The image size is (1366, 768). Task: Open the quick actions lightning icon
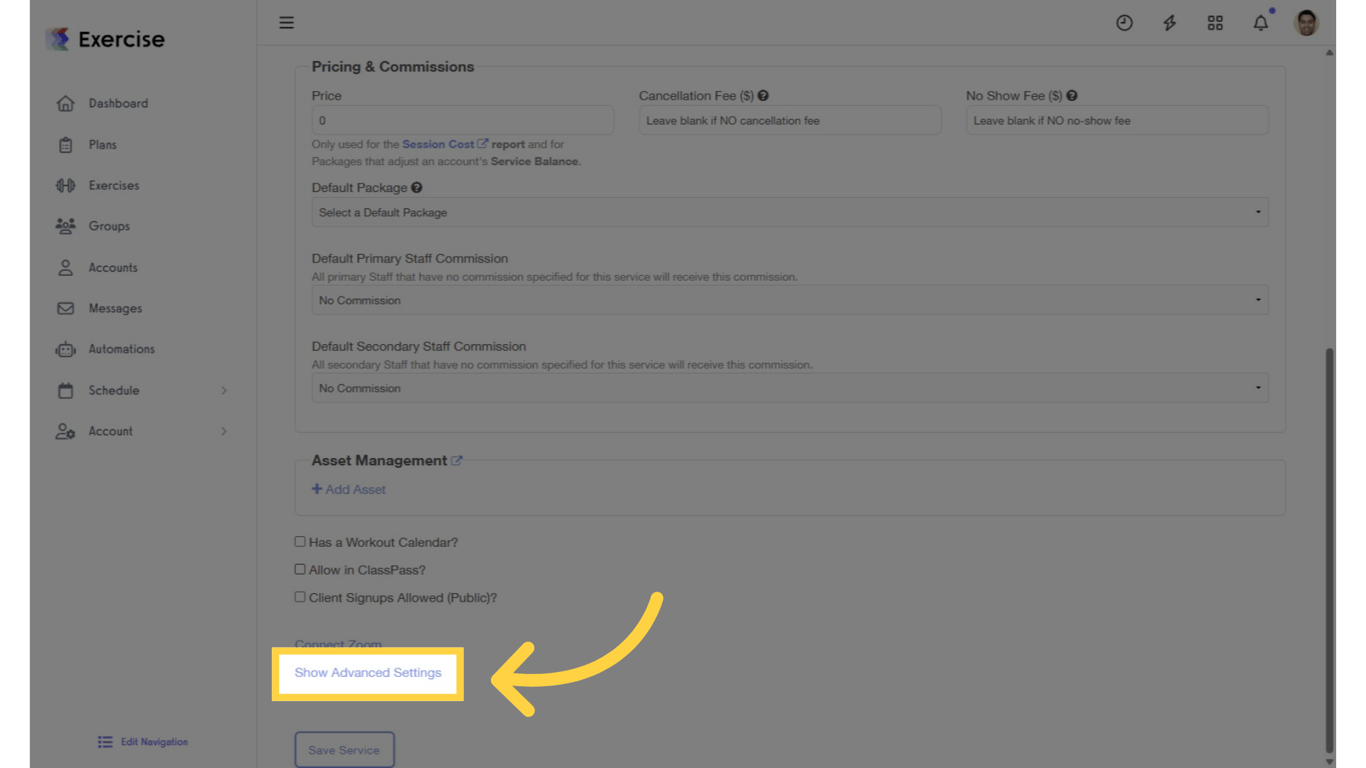pyautogui.click(x=1169, y=22)
